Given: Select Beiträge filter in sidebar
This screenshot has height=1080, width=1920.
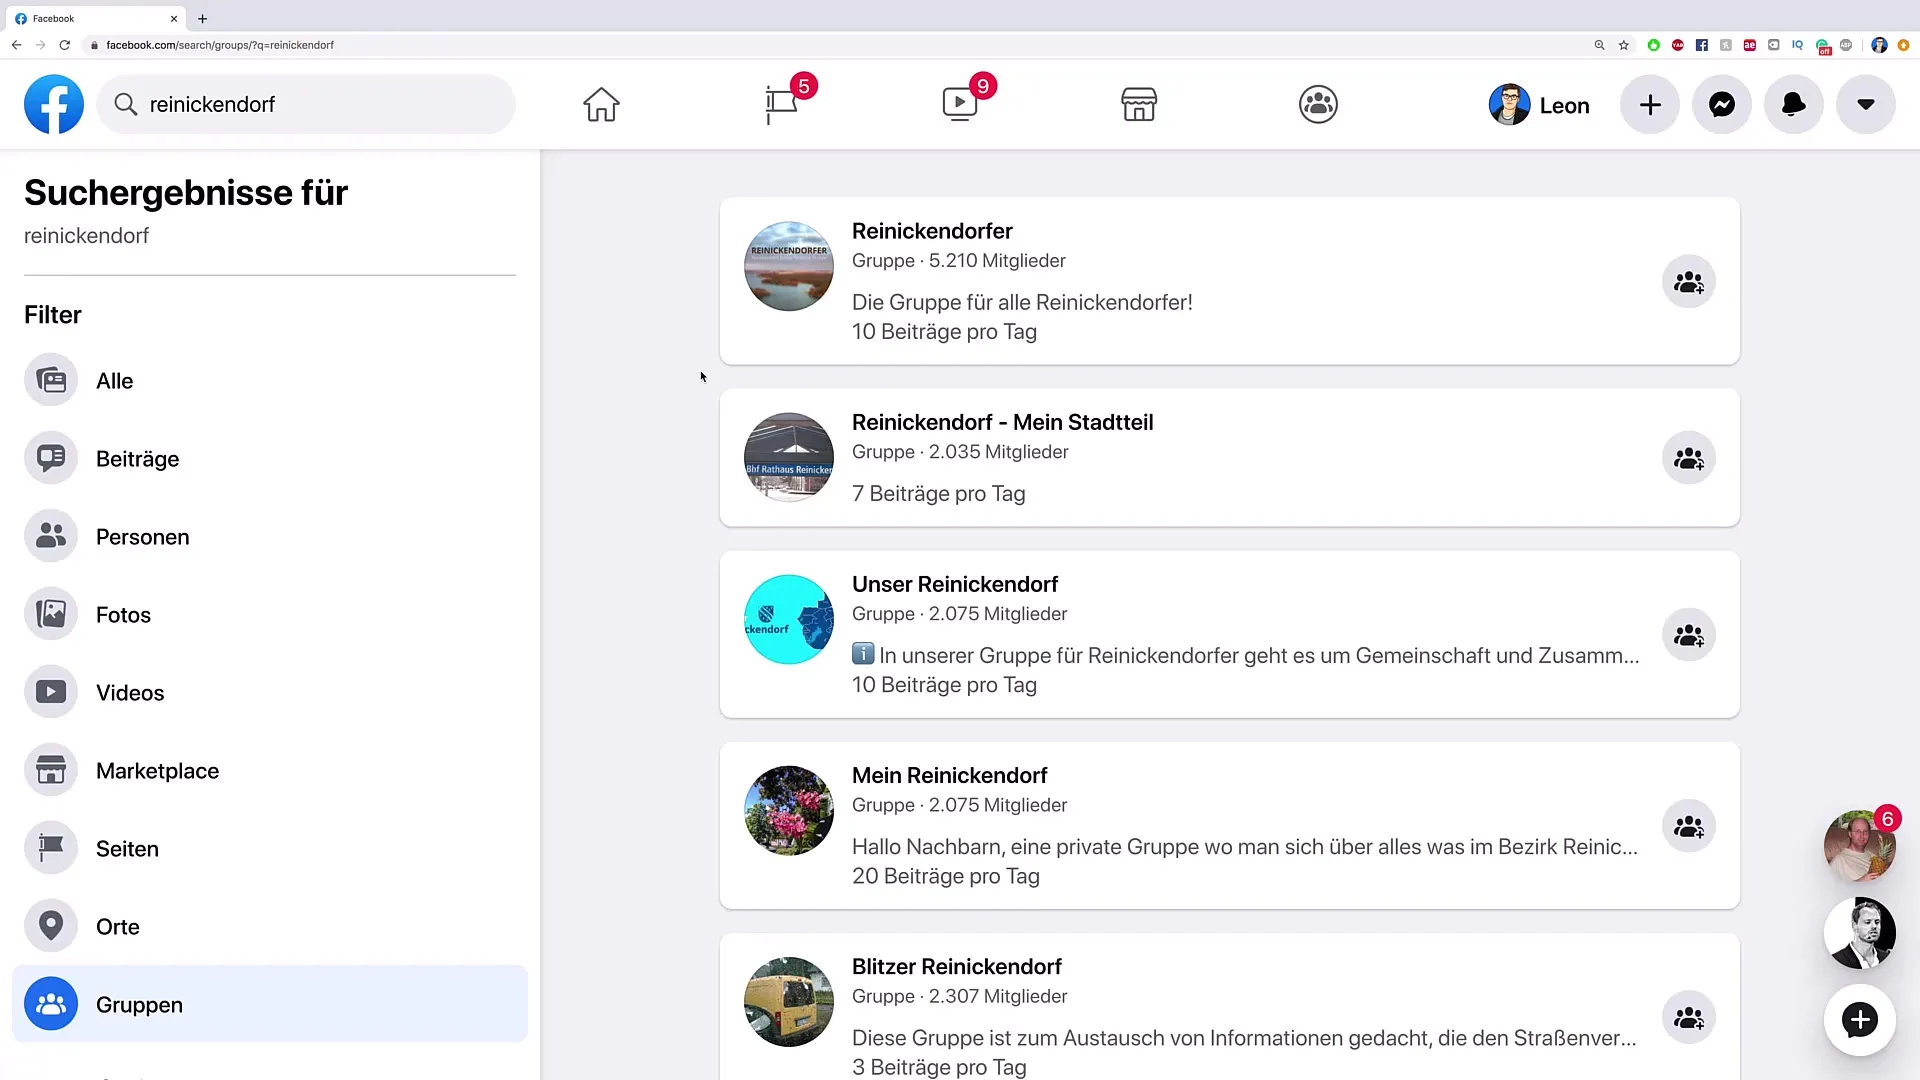Looking at the screenshot, I should click(137, 459).
